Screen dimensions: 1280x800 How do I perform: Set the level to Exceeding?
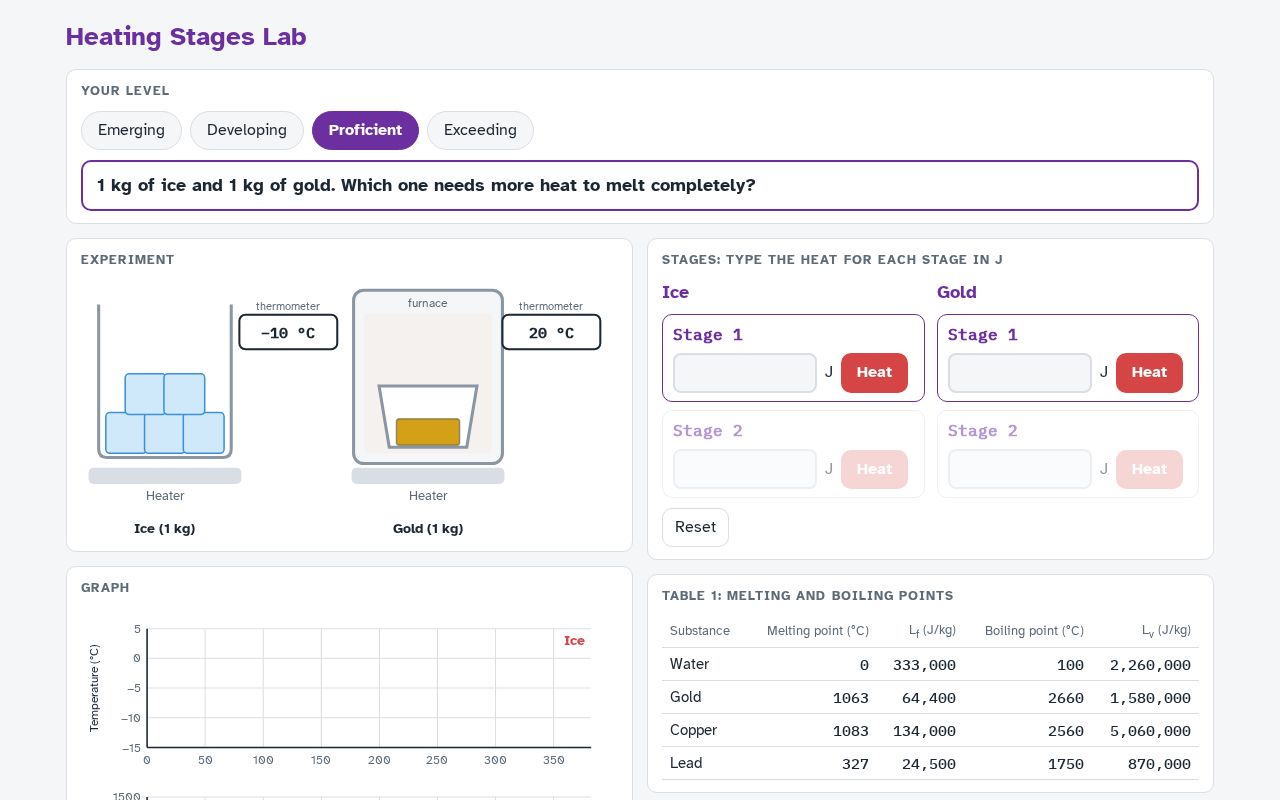(x=480, y=130)
